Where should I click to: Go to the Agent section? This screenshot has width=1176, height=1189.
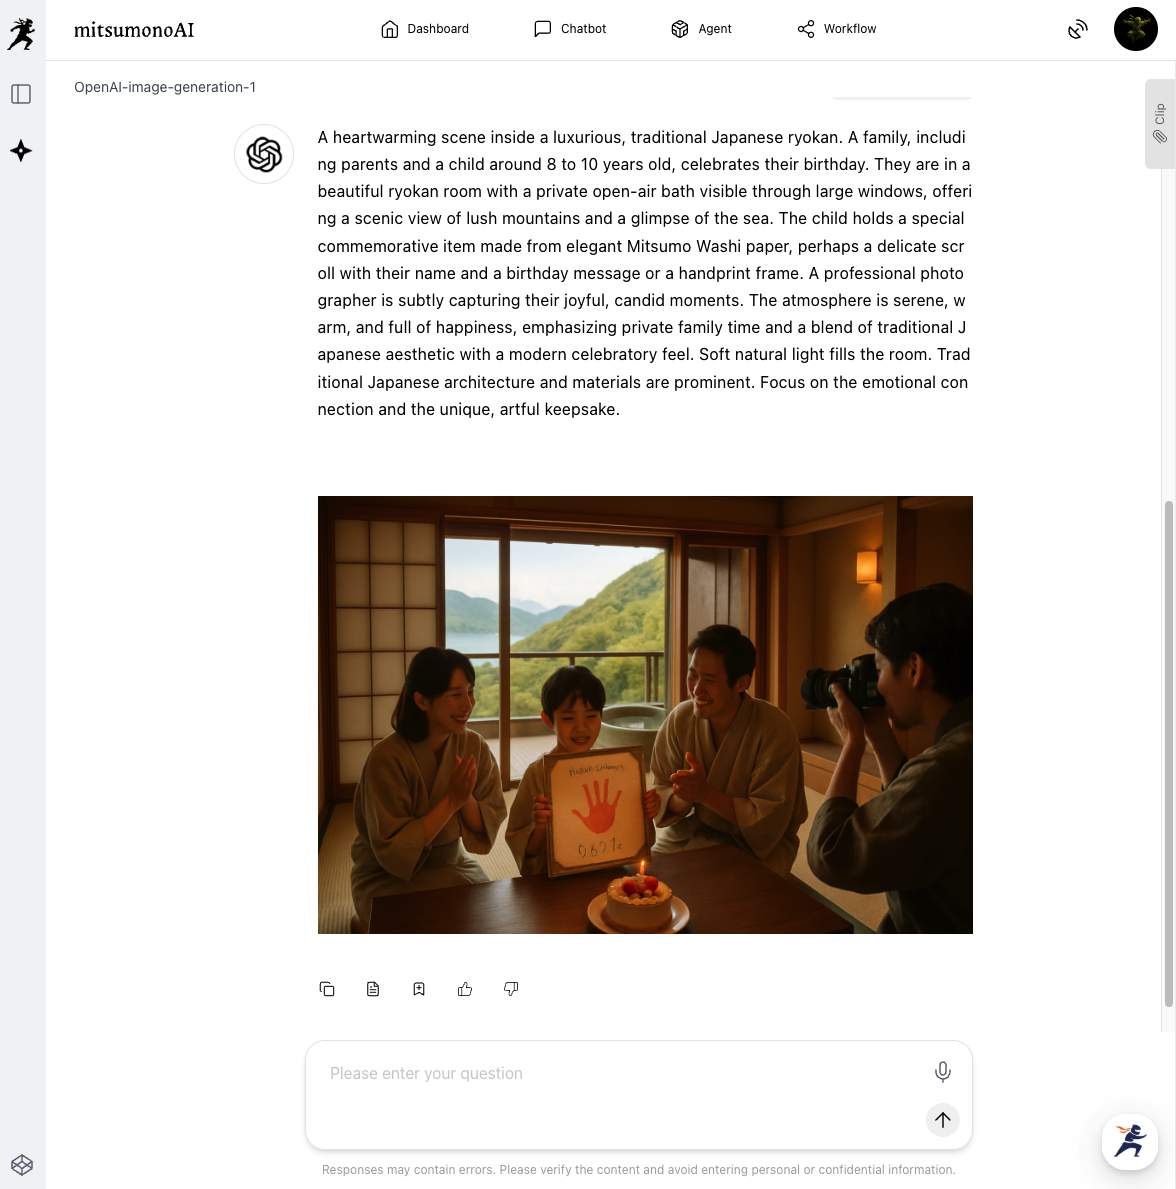coord(701,29)
